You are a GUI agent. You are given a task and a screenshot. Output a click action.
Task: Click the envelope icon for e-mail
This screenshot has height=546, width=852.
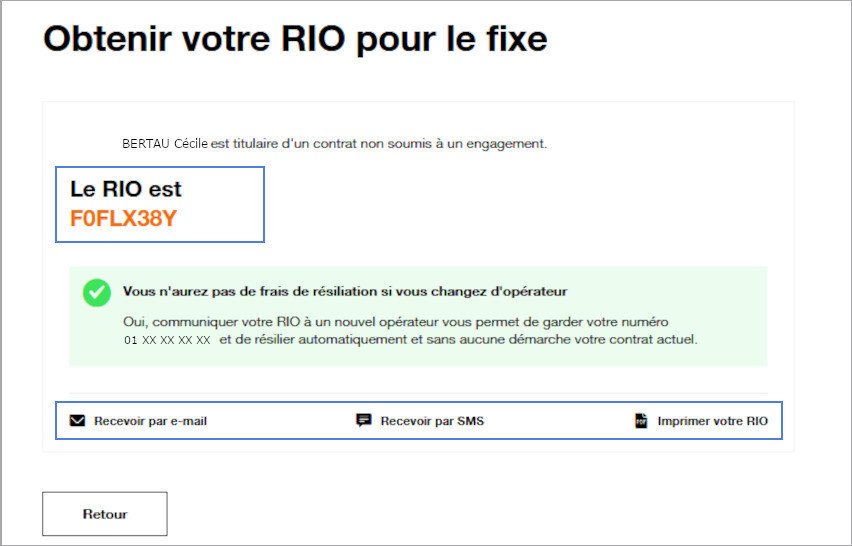point(77,421)
